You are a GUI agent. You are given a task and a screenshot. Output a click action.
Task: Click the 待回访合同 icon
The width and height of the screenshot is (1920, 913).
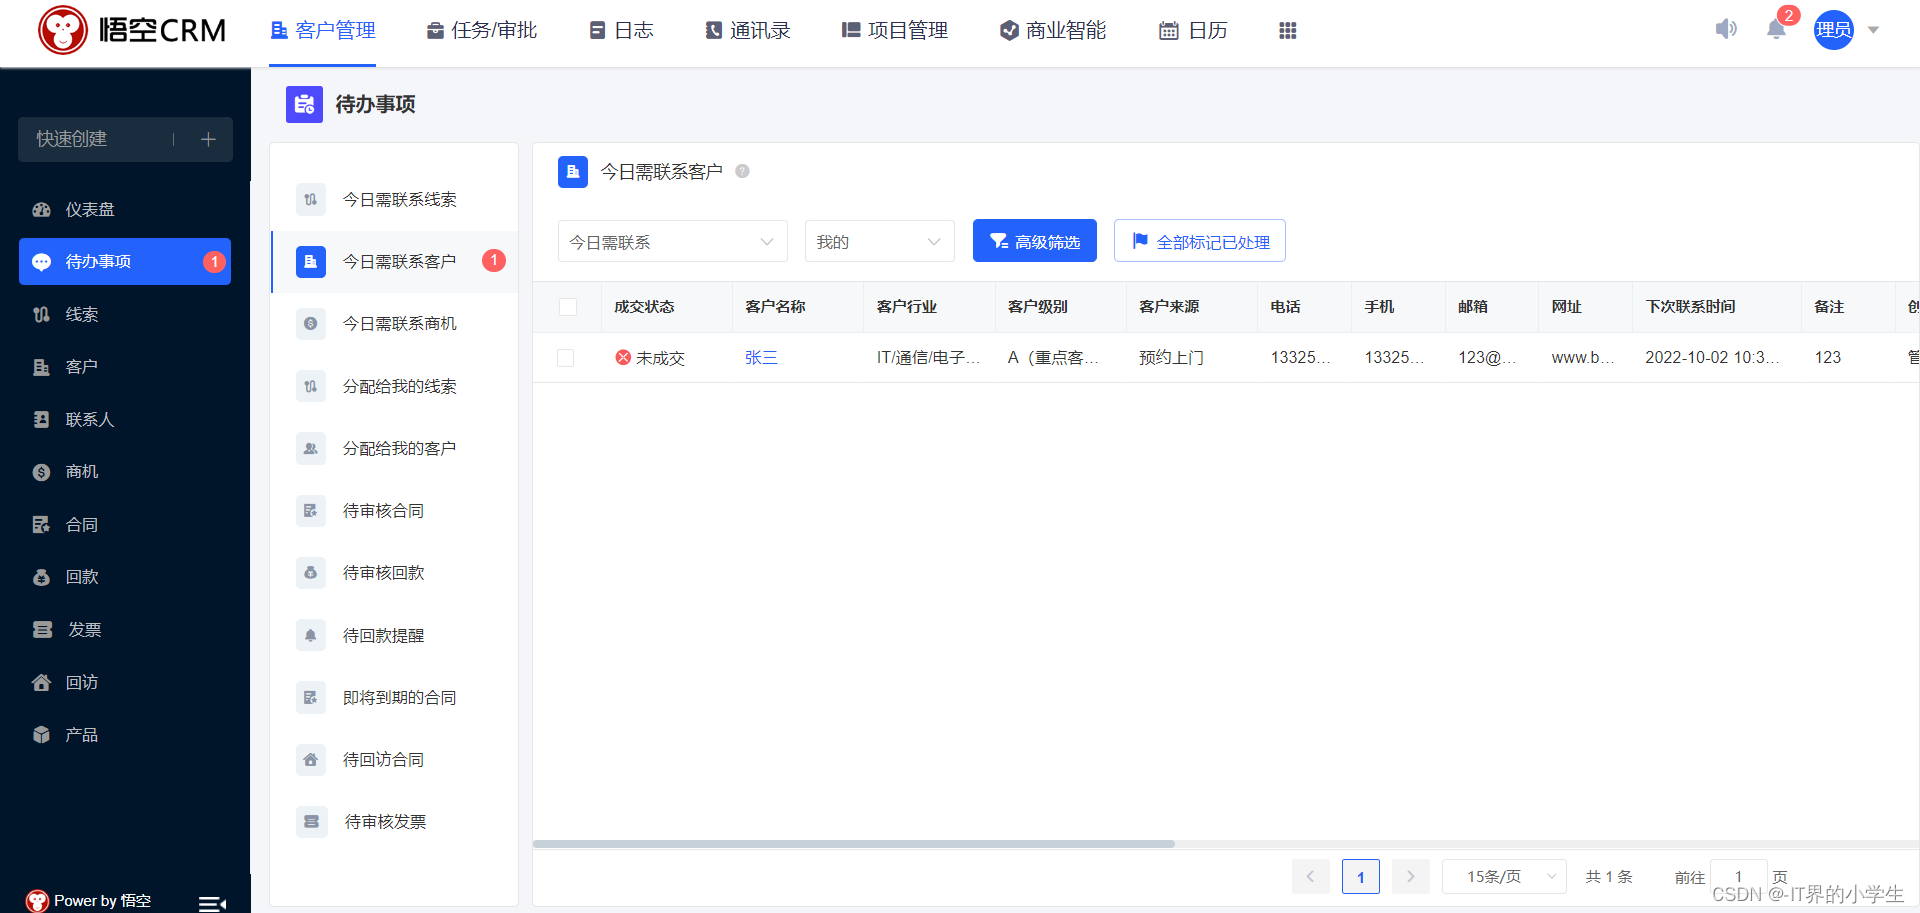pos(311,760)
